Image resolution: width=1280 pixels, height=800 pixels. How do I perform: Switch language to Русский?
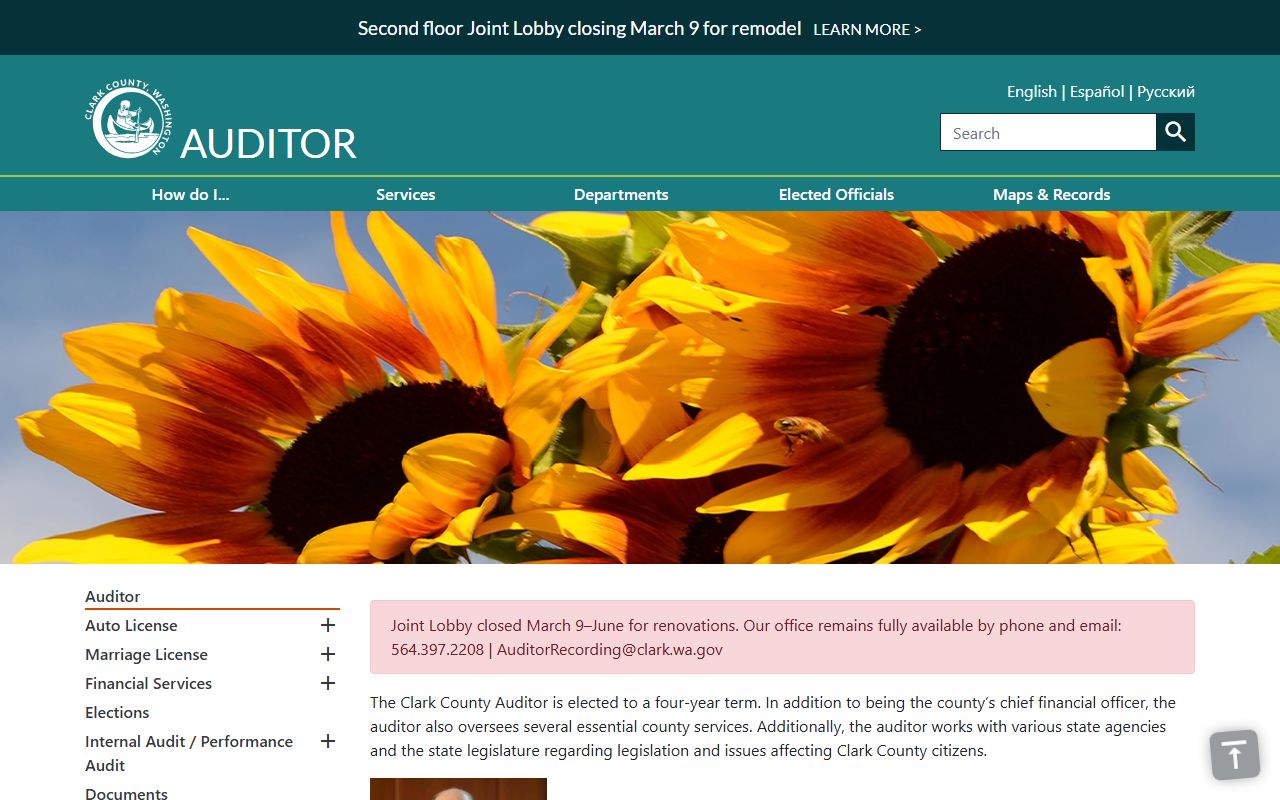click(x=1166, y=91)
